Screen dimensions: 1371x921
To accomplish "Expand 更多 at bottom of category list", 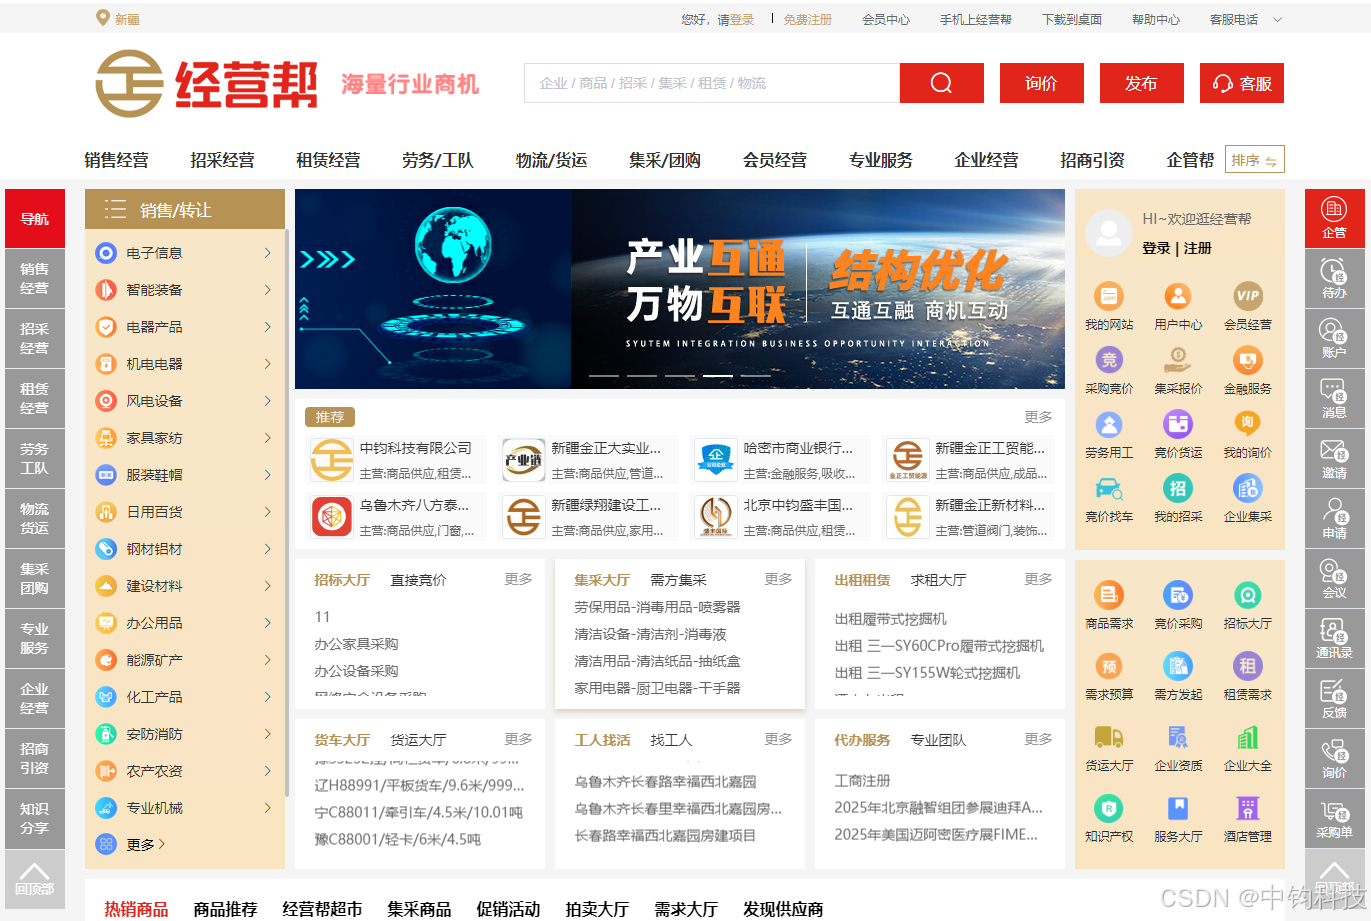I will point(146,844).
